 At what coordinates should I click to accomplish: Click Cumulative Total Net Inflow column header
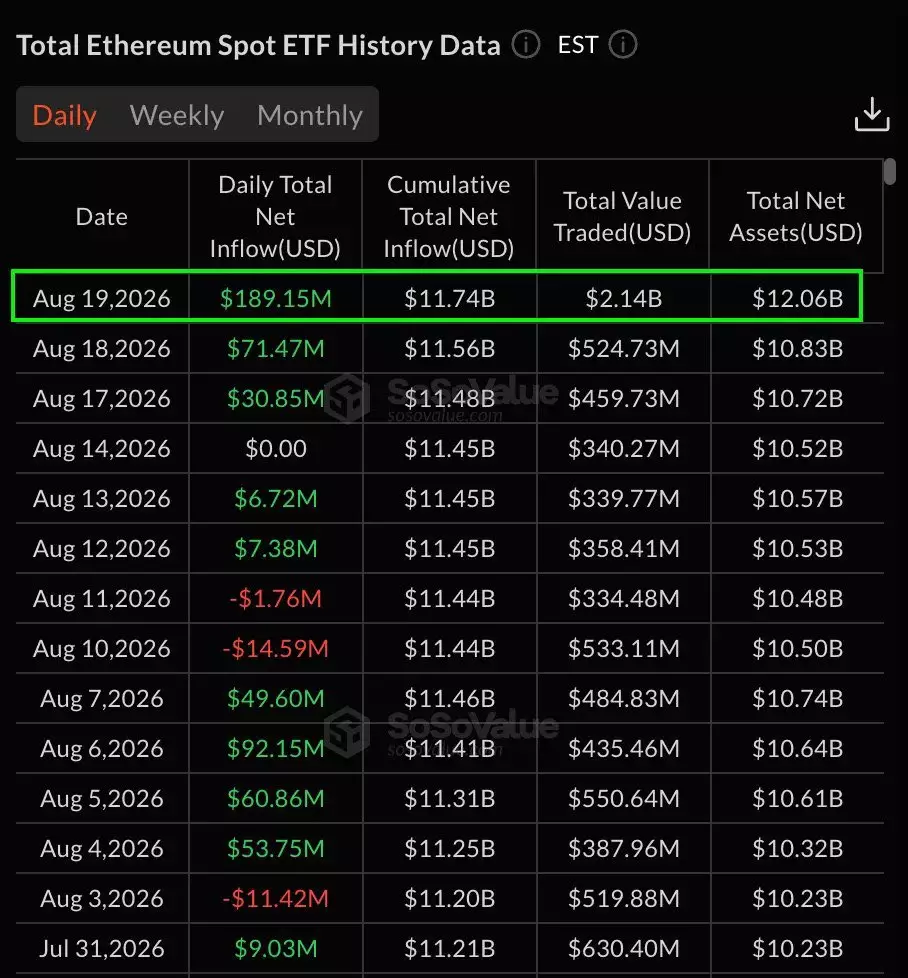click(x=448, y=216)
